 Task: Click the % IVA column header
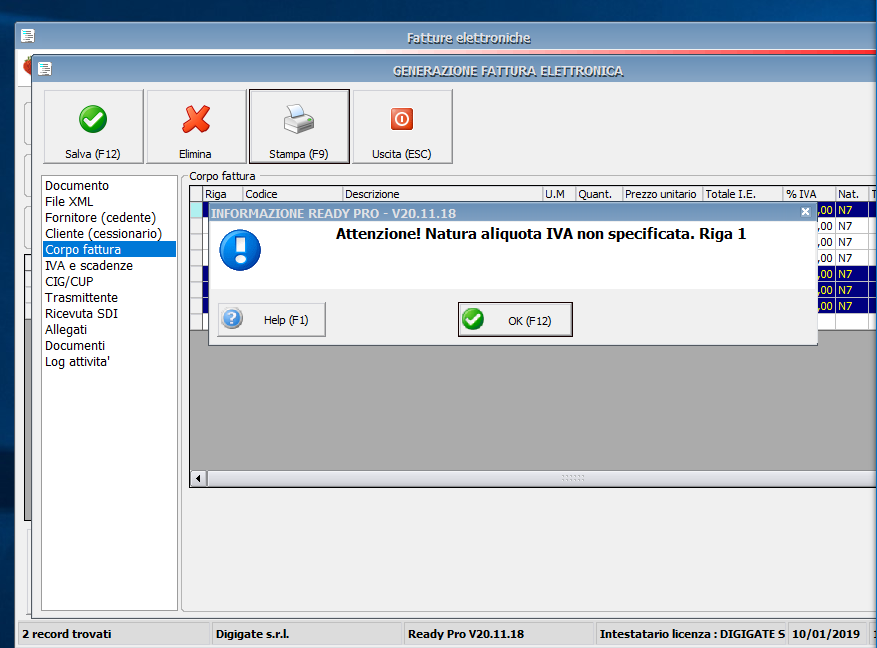pyautogui.click(x=809, y=194)
